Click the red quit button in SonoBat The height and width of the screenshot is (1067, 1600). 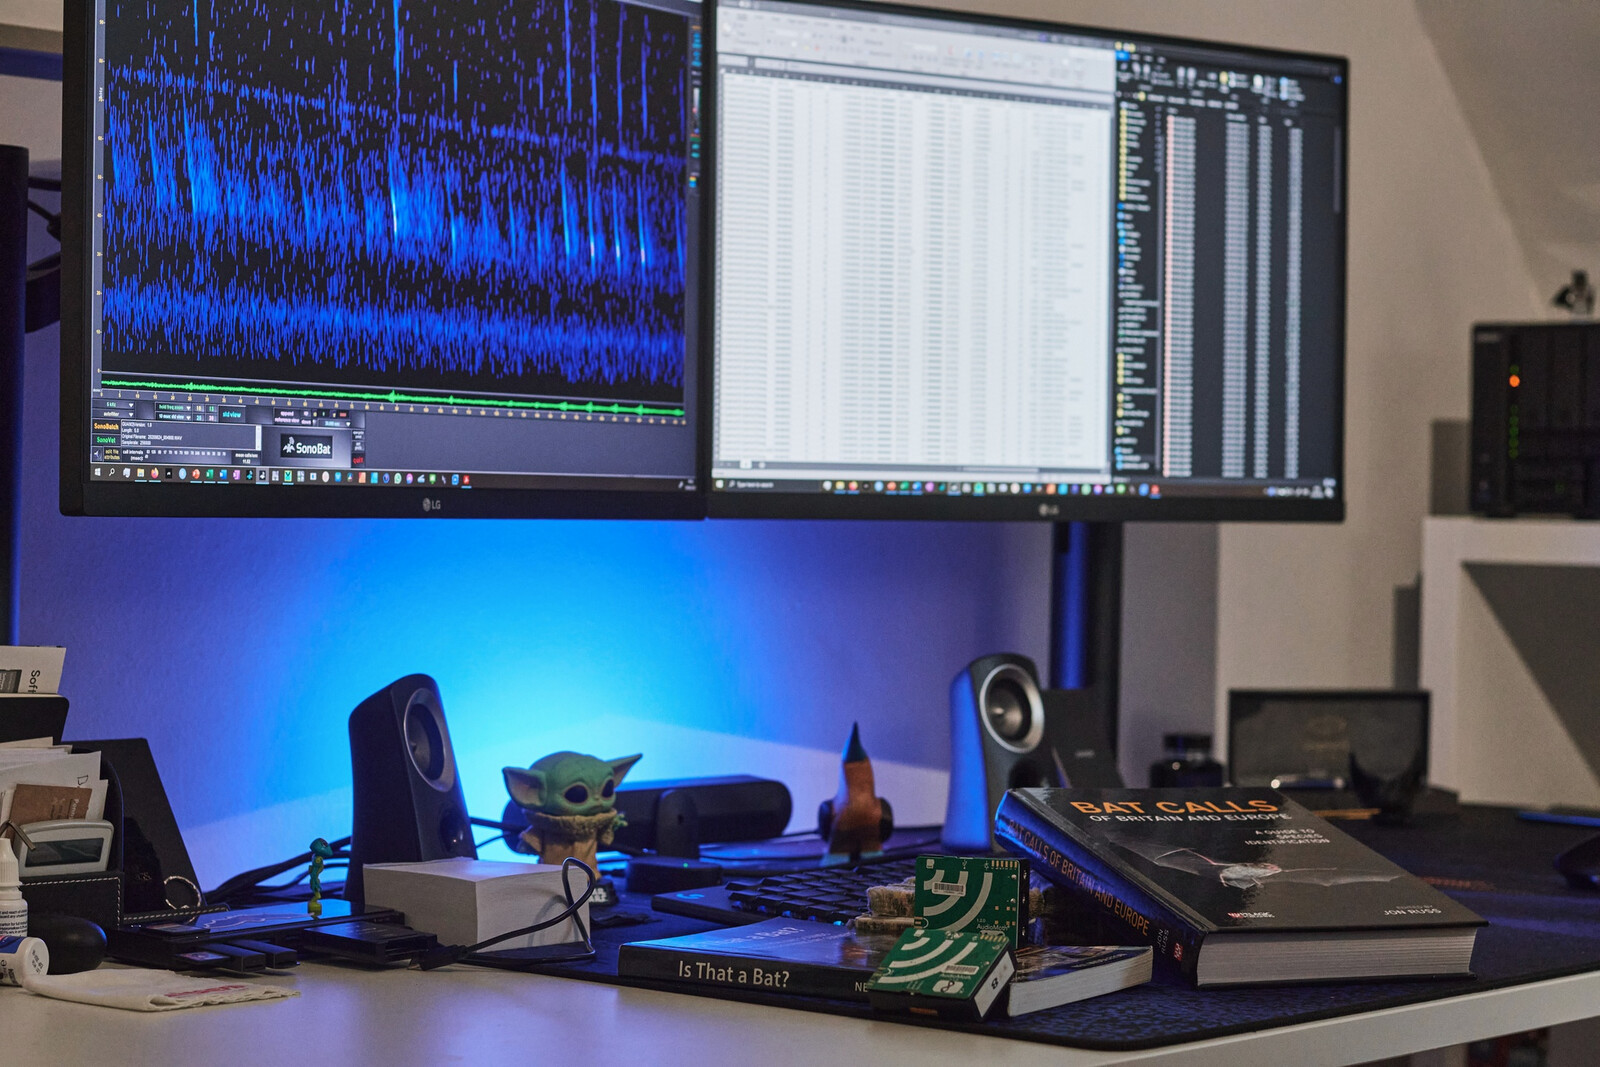(358, 460)
